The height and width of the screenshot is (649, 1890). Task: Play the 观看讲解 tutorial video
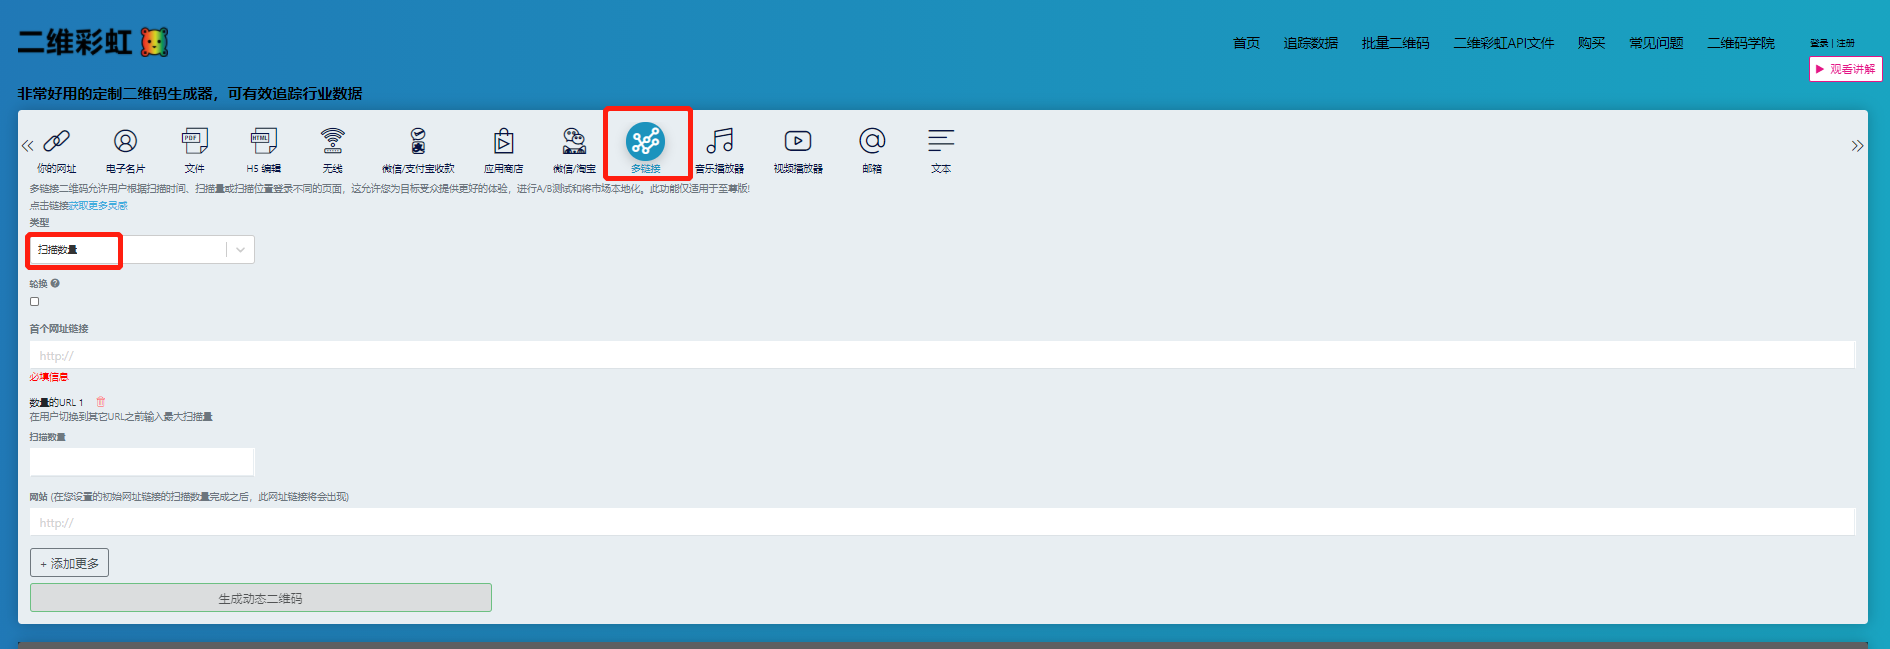(x=1846, y=69)
